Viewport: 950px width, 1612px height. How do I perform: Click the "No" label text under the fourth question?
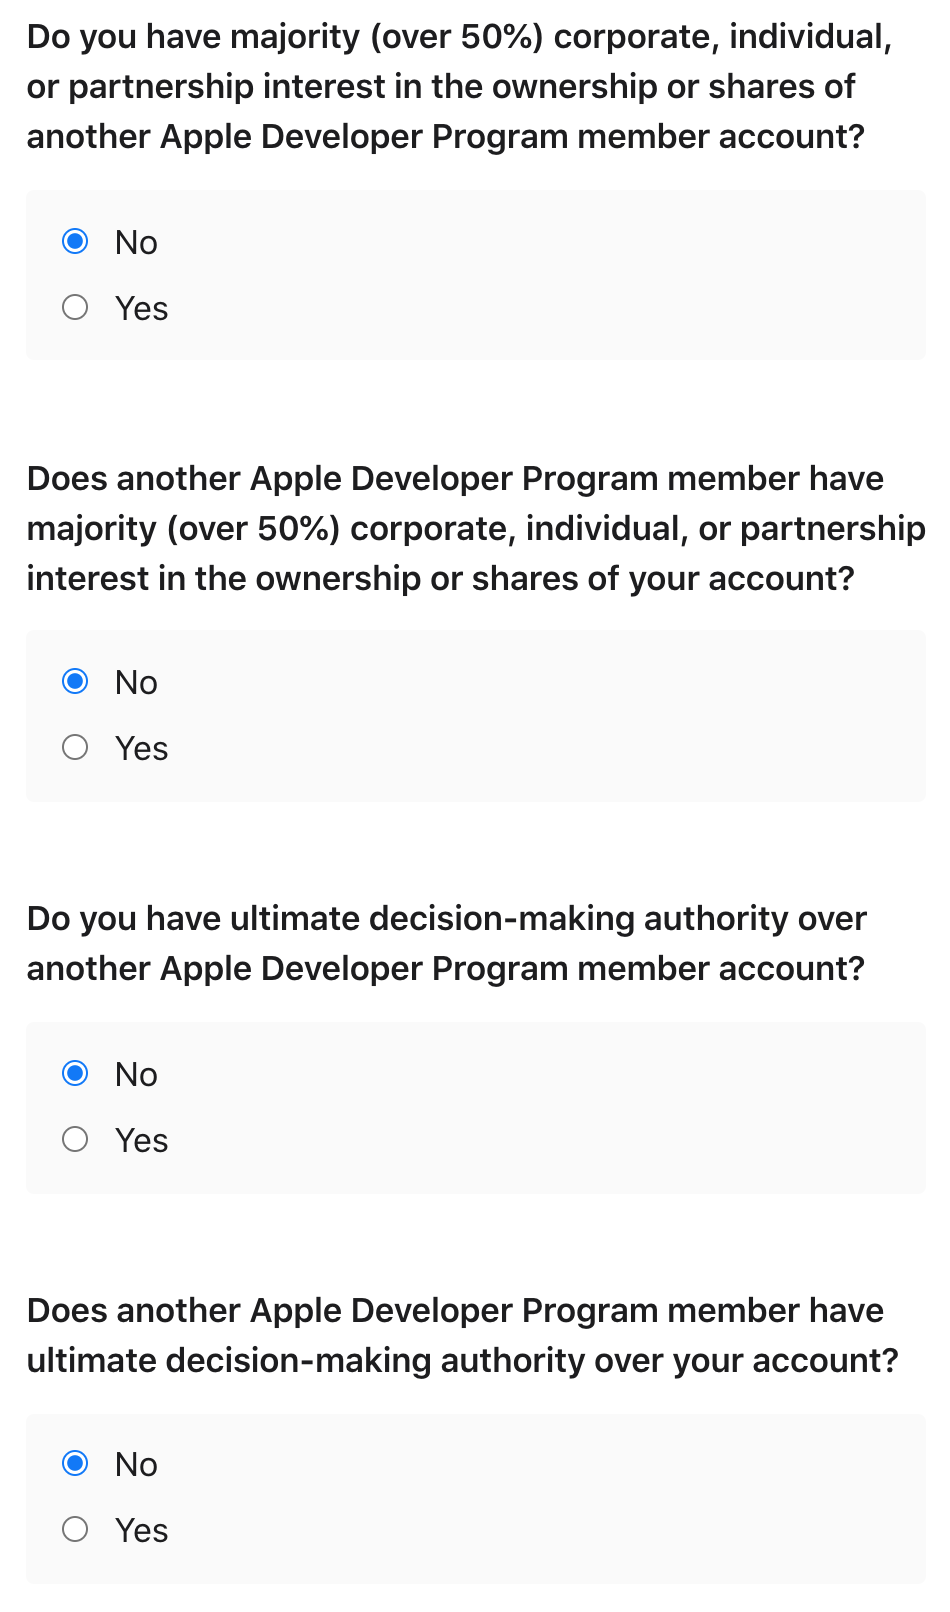coord(136,1464)
